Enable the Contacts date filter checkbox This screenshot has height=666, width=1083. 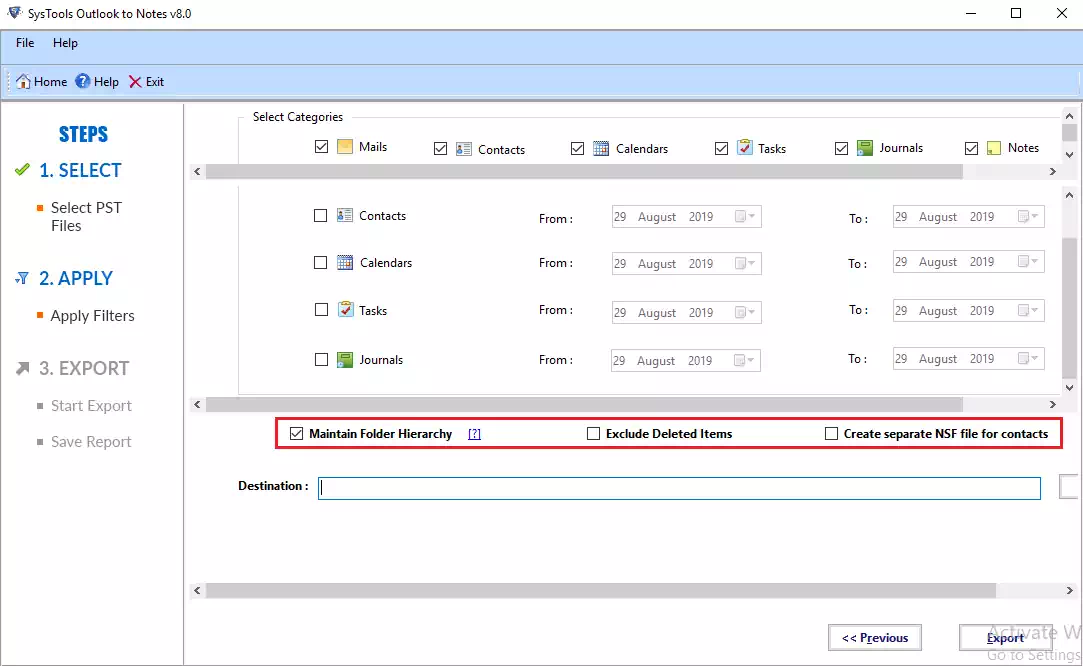[x=320, y=216]
